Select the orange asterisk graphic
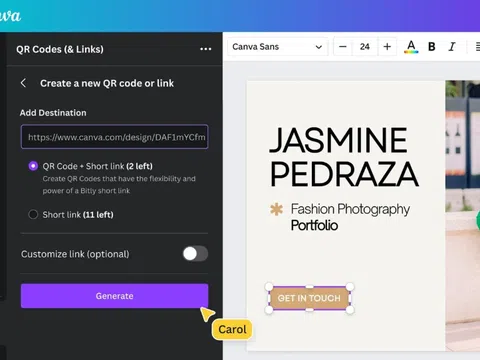480x360 pixels. tap(276, 209)
